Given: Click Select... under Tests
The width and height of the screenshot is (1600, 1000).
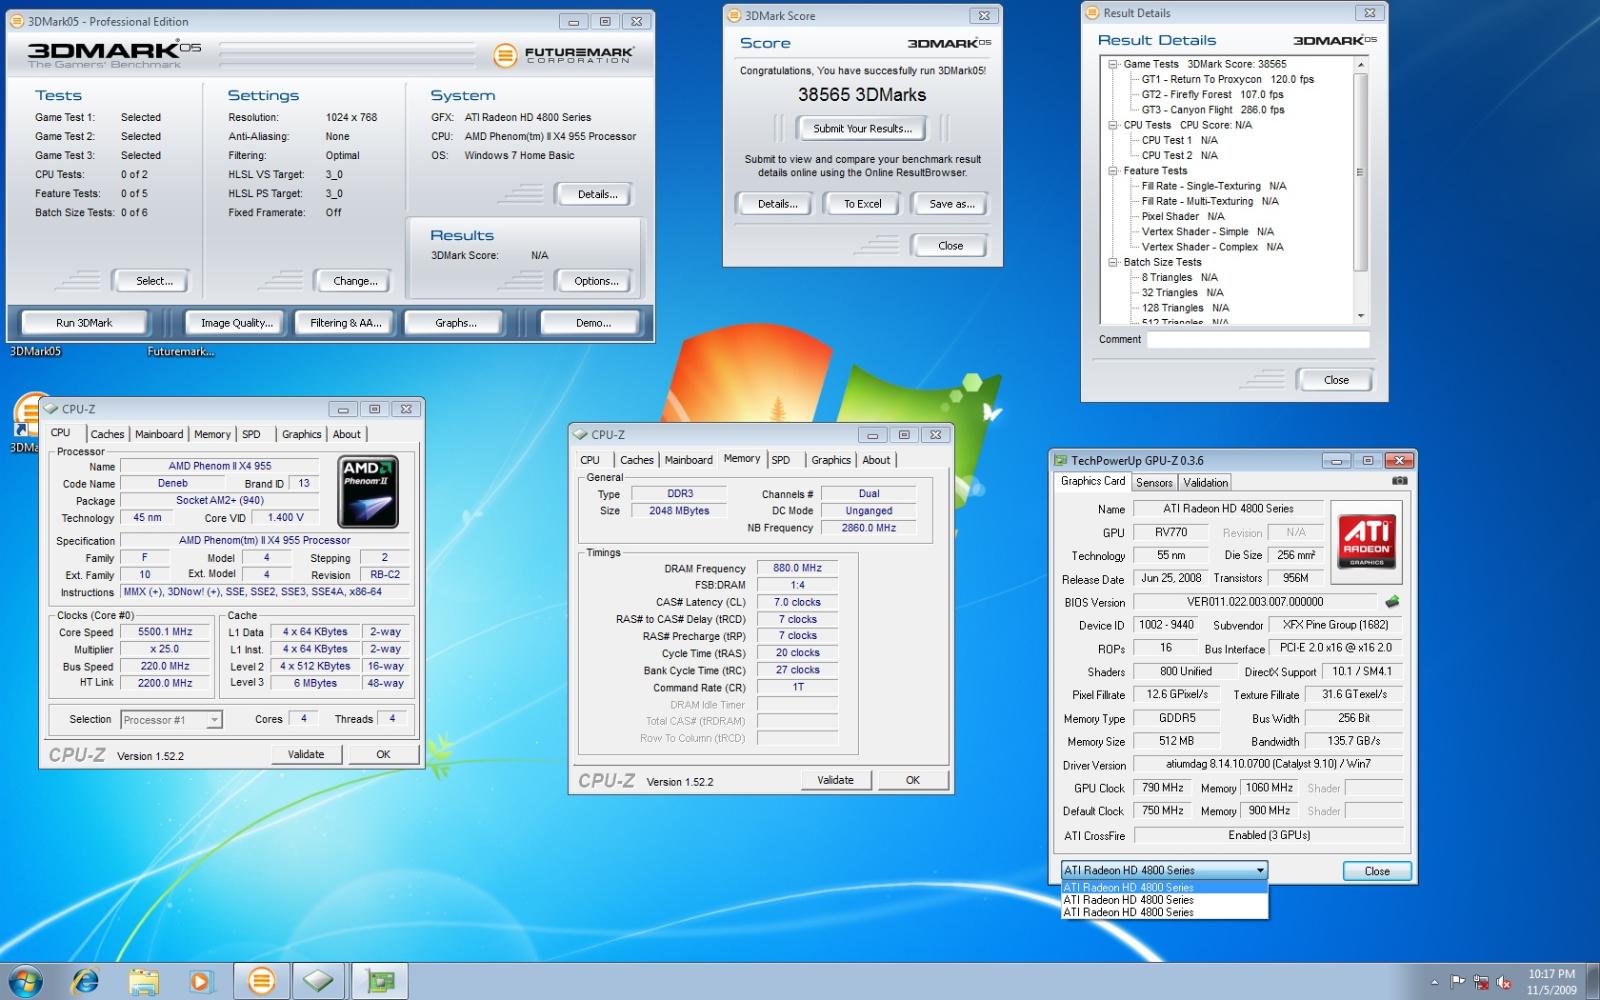Looking at the screenshot, I should (154, 281).
